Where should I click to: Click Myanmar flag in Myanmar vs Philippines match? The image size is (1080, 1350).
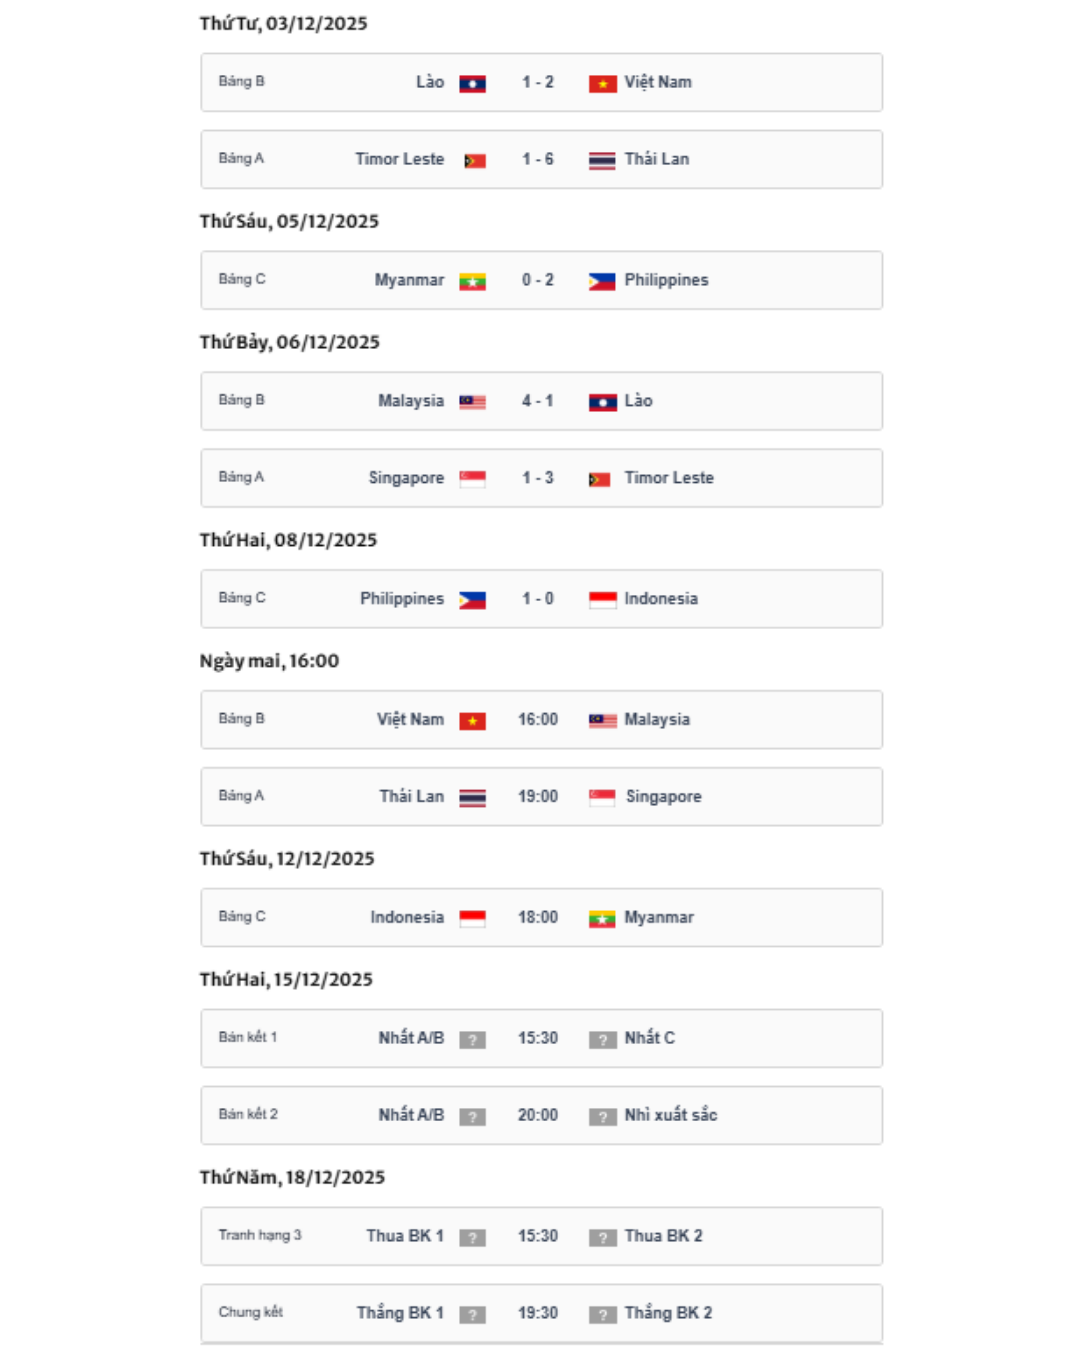[x=473, y=281]
